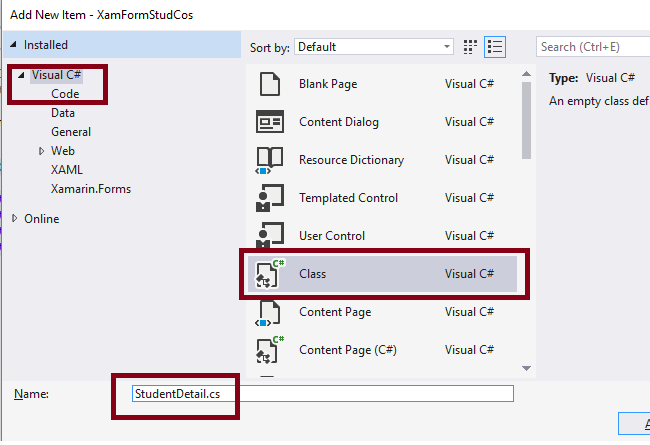Expand the Online category
Image resolution: width=650 pixels, height=445 pixels.
click(14, 219)
